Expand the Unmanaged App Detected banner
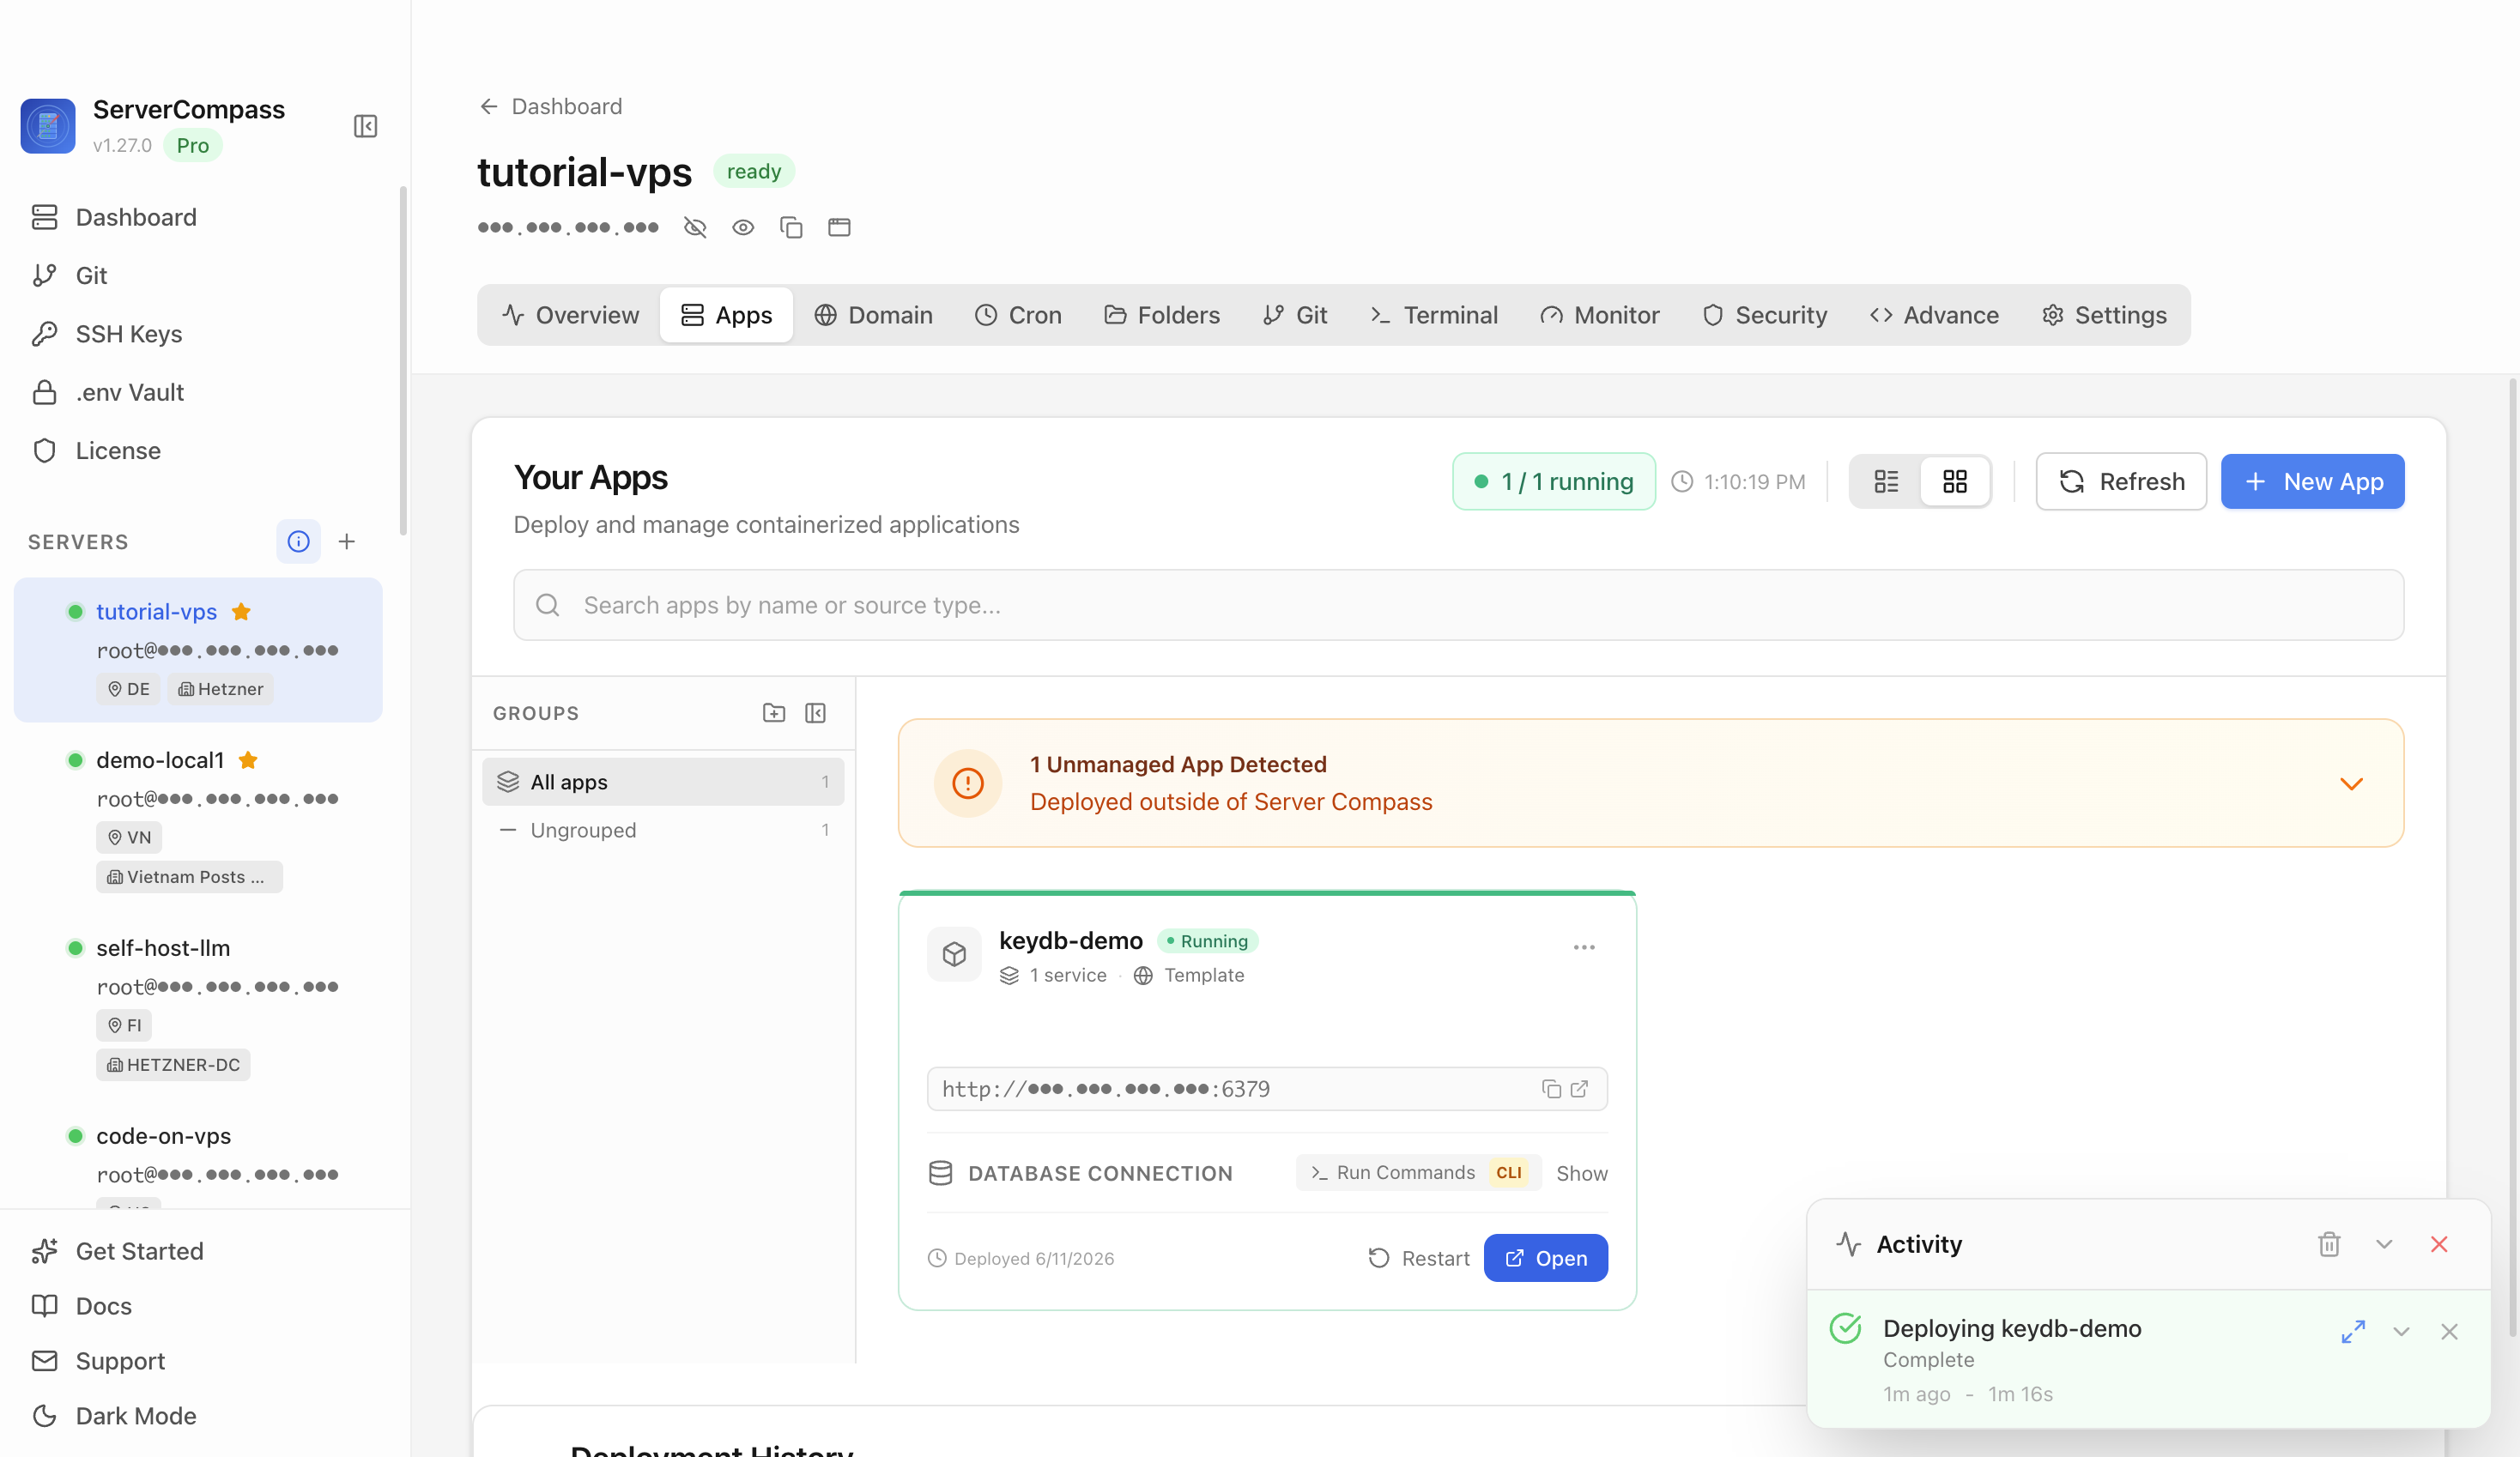The width and height of the screenshot is (2520, 1457). (x=2351, y=783)
